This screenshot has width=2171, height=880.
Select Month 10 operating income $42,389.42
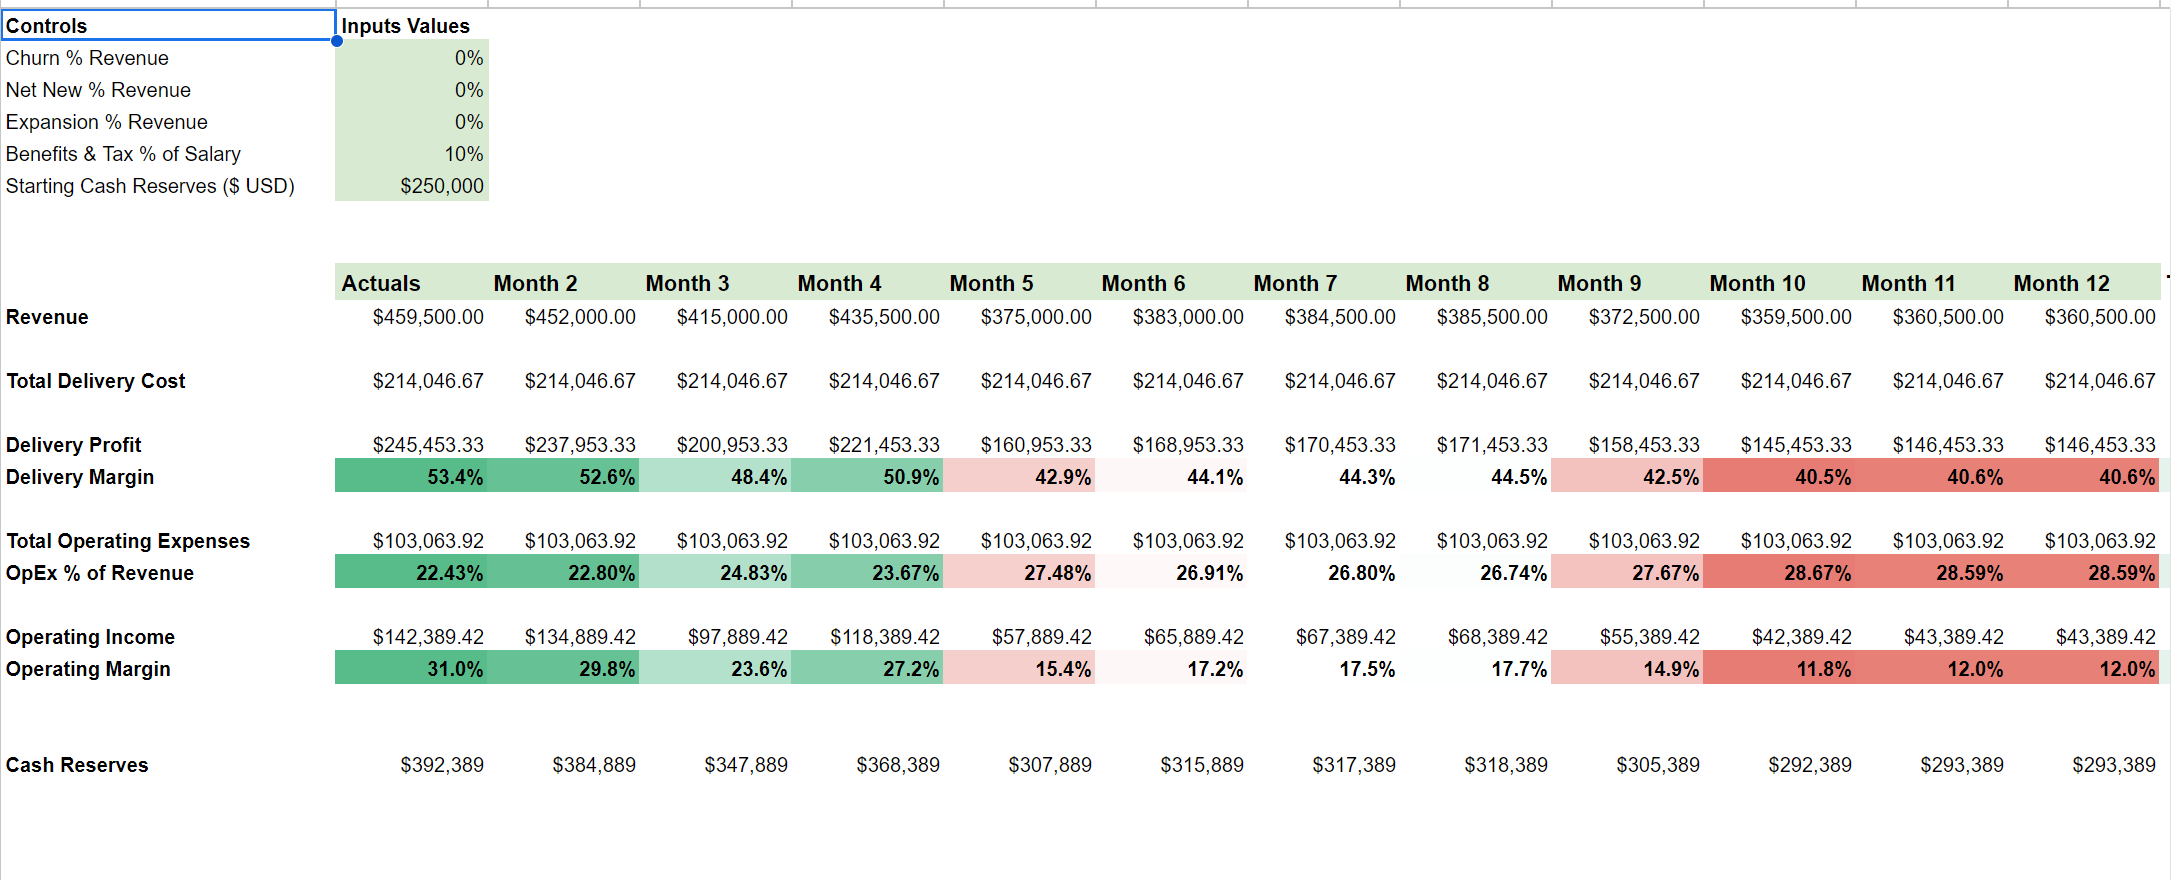[x=1780, y=637]
